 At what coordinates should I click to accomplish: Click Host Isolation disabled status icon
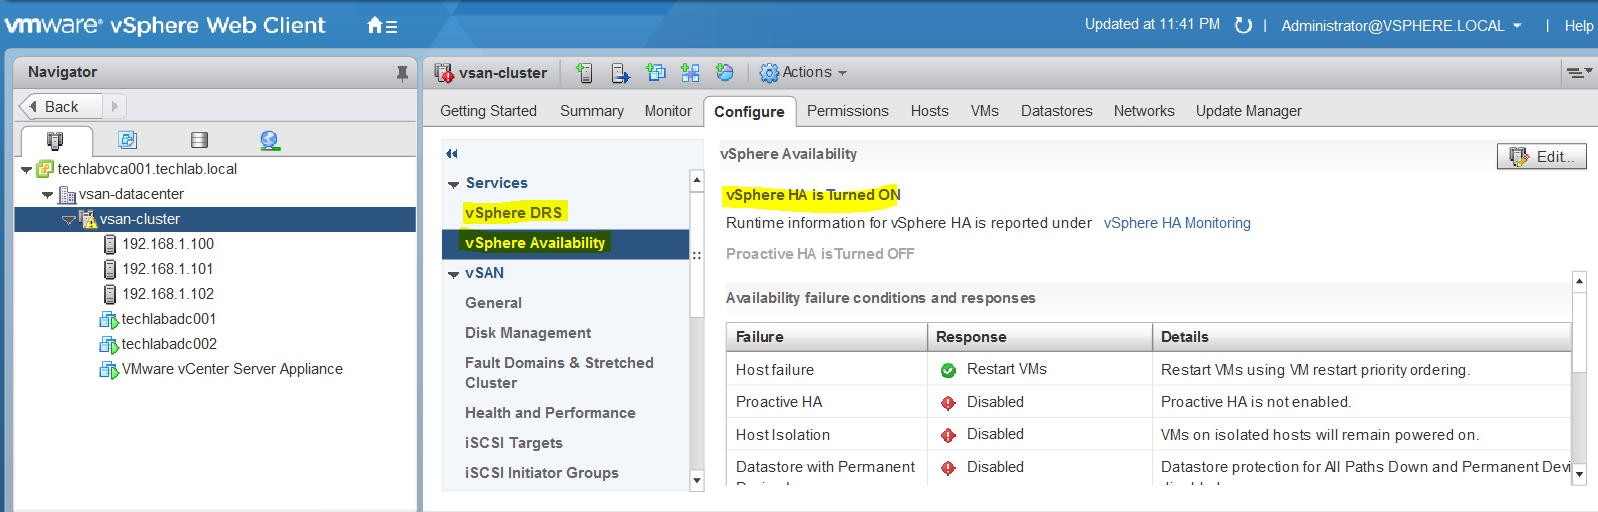click(x=948, y=435)
